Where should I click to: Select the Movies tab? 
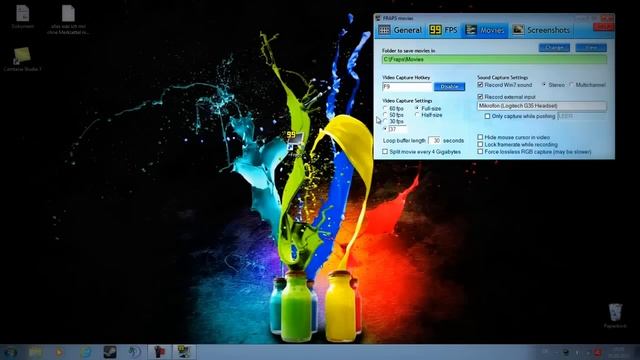click(x=485, y=30)
